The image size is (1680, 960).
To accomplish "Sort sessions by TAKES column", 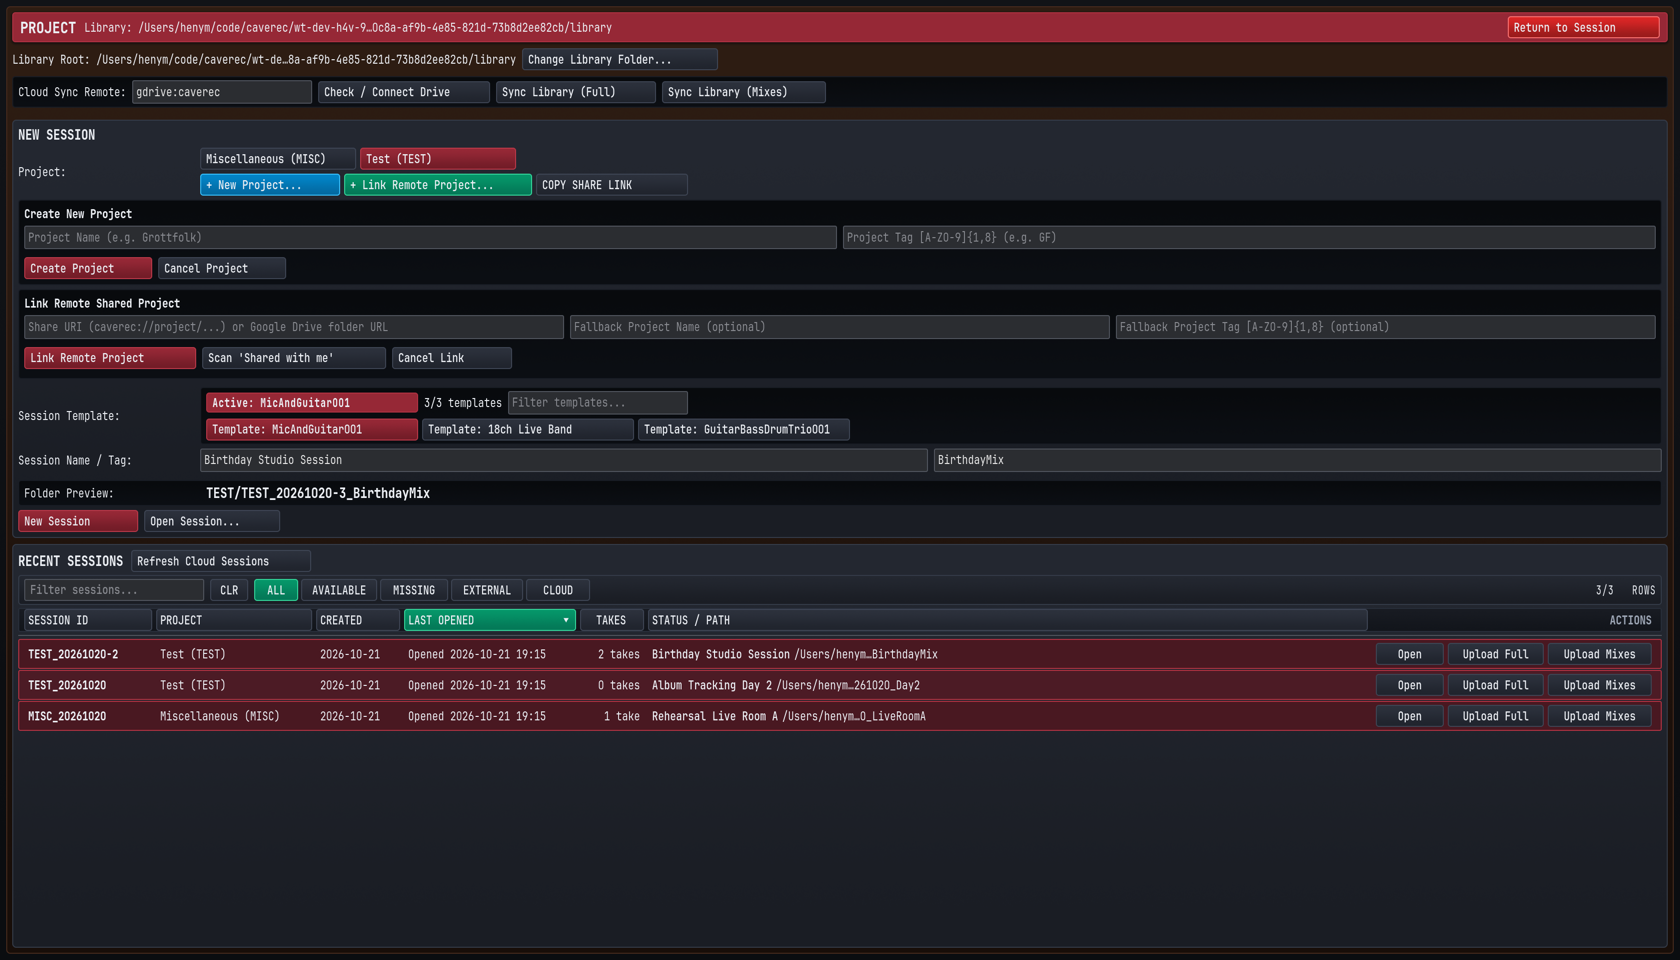I will [x=611, y=621].
